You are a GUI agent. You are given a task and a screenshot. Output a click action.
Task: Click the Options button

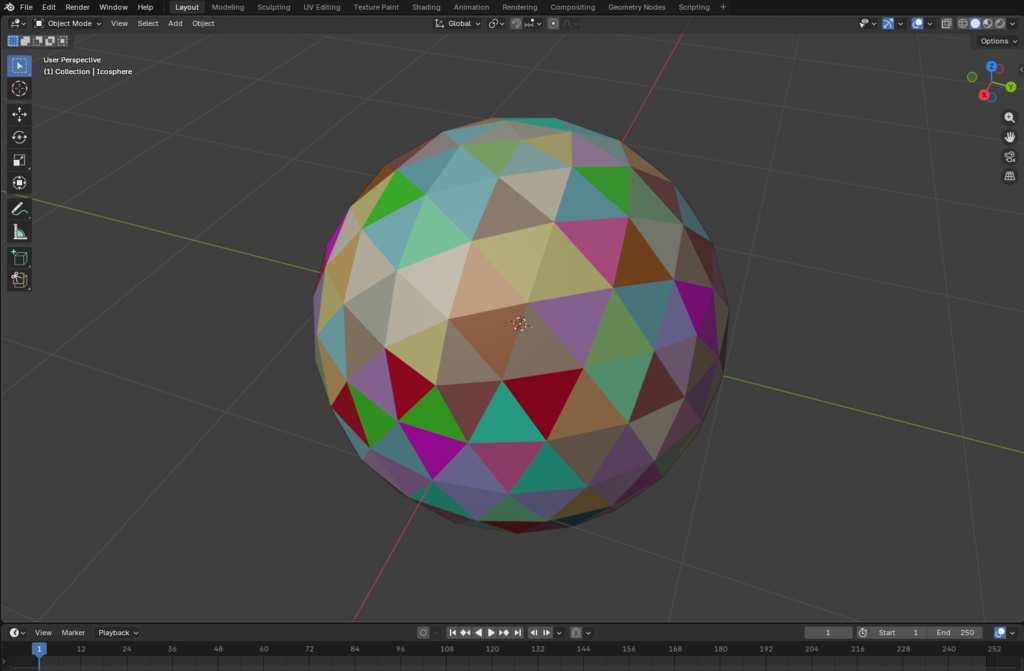[x=996, y=40]
